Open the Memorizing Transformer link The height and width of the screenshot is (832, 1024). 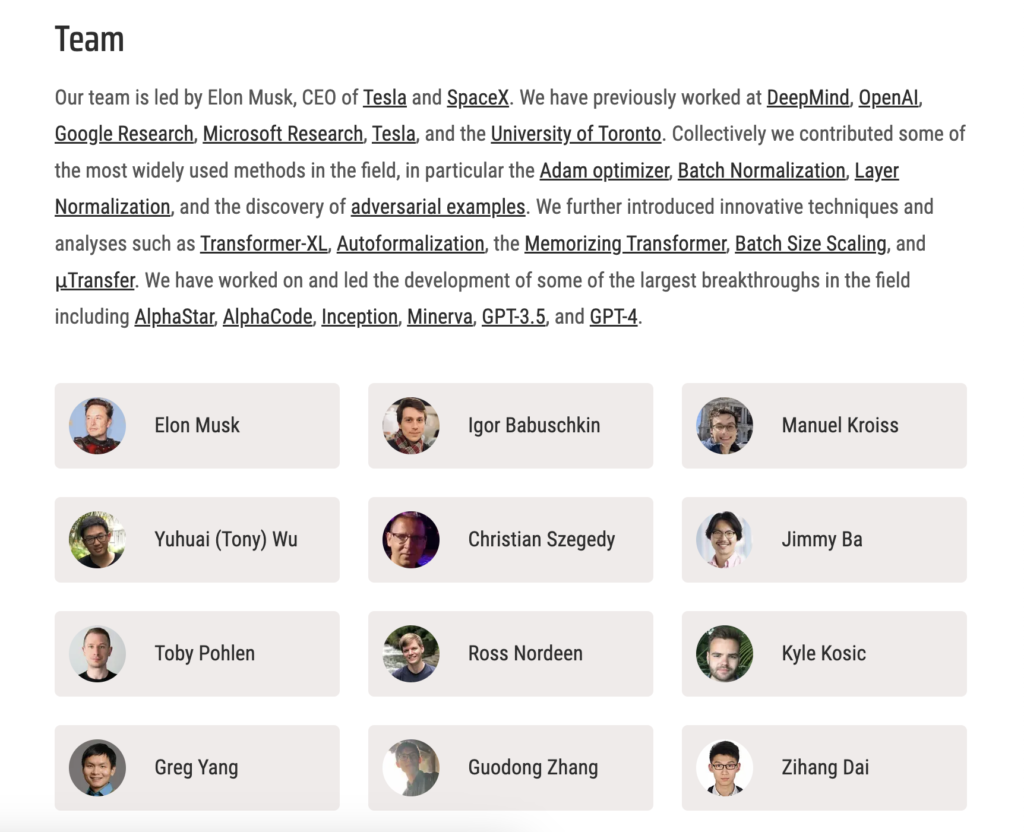(x=625, y=243)
